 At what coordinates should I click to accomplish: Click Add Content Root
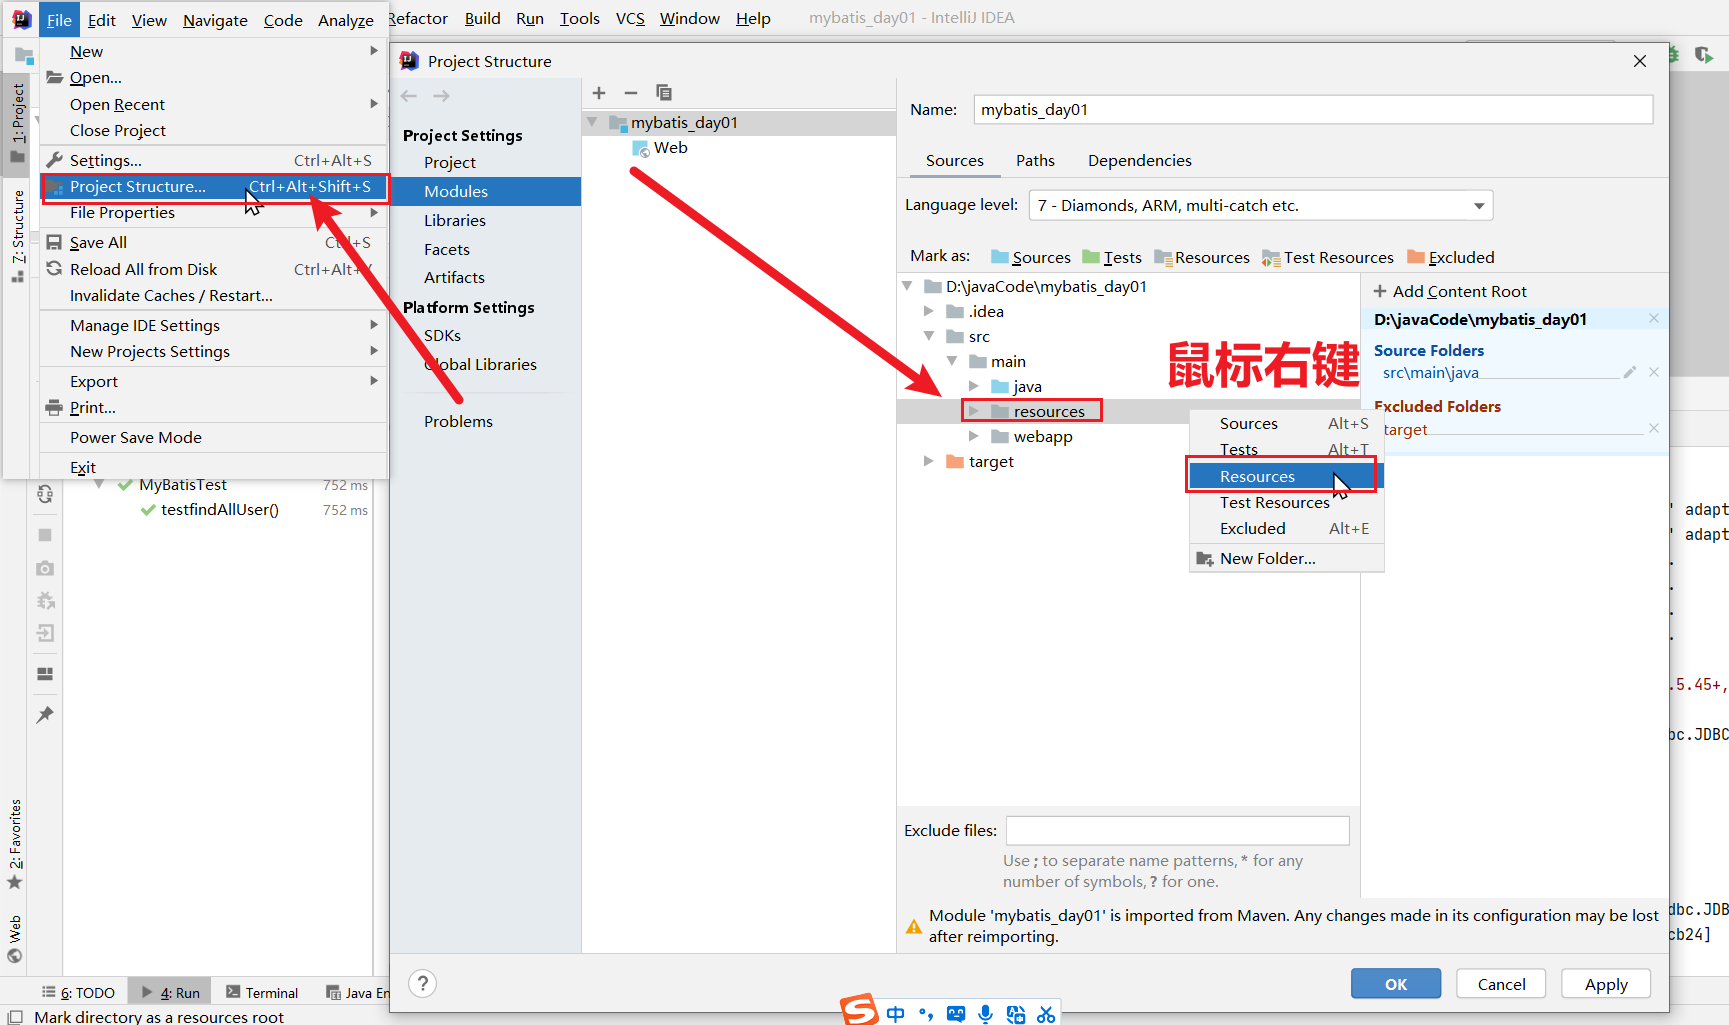[1451, 291]
